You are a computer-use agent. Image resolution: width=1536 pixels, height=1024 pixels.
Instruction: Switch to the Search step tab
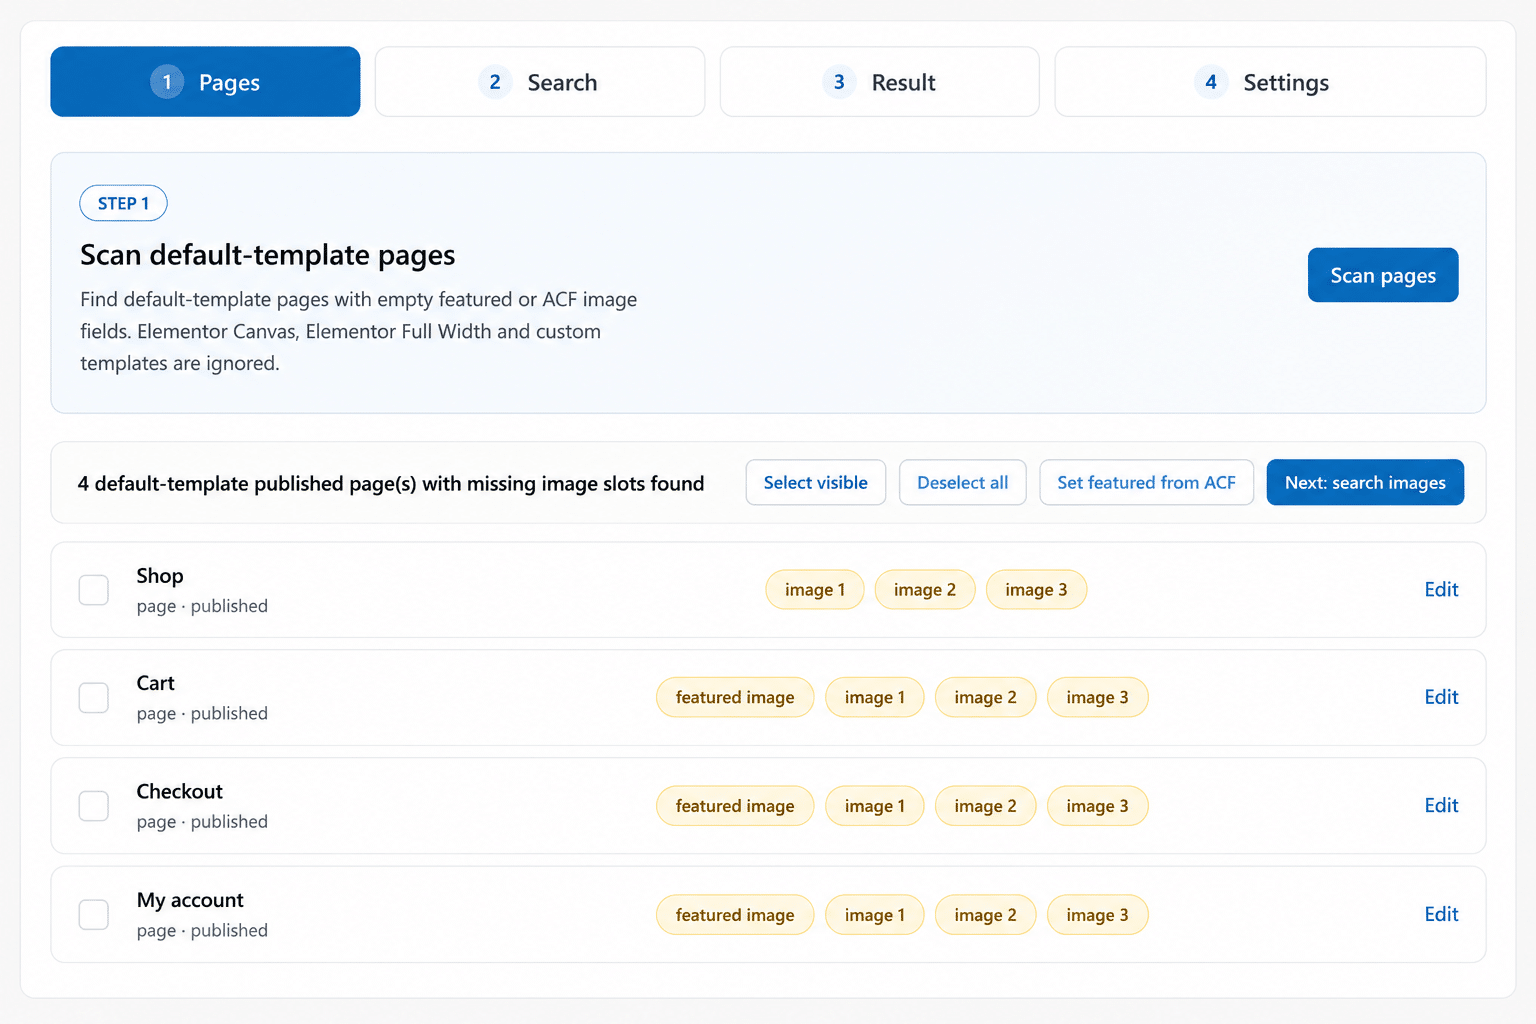540,82
